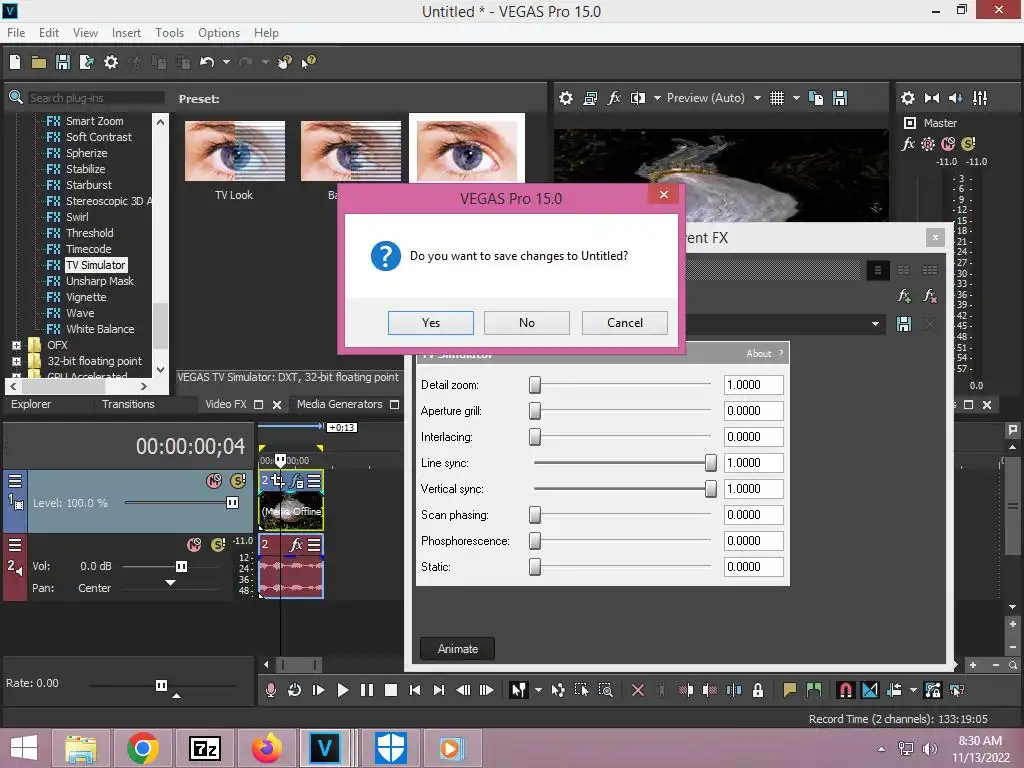
Task: Click the Record microphone button
Action: (x=270, y=690)
